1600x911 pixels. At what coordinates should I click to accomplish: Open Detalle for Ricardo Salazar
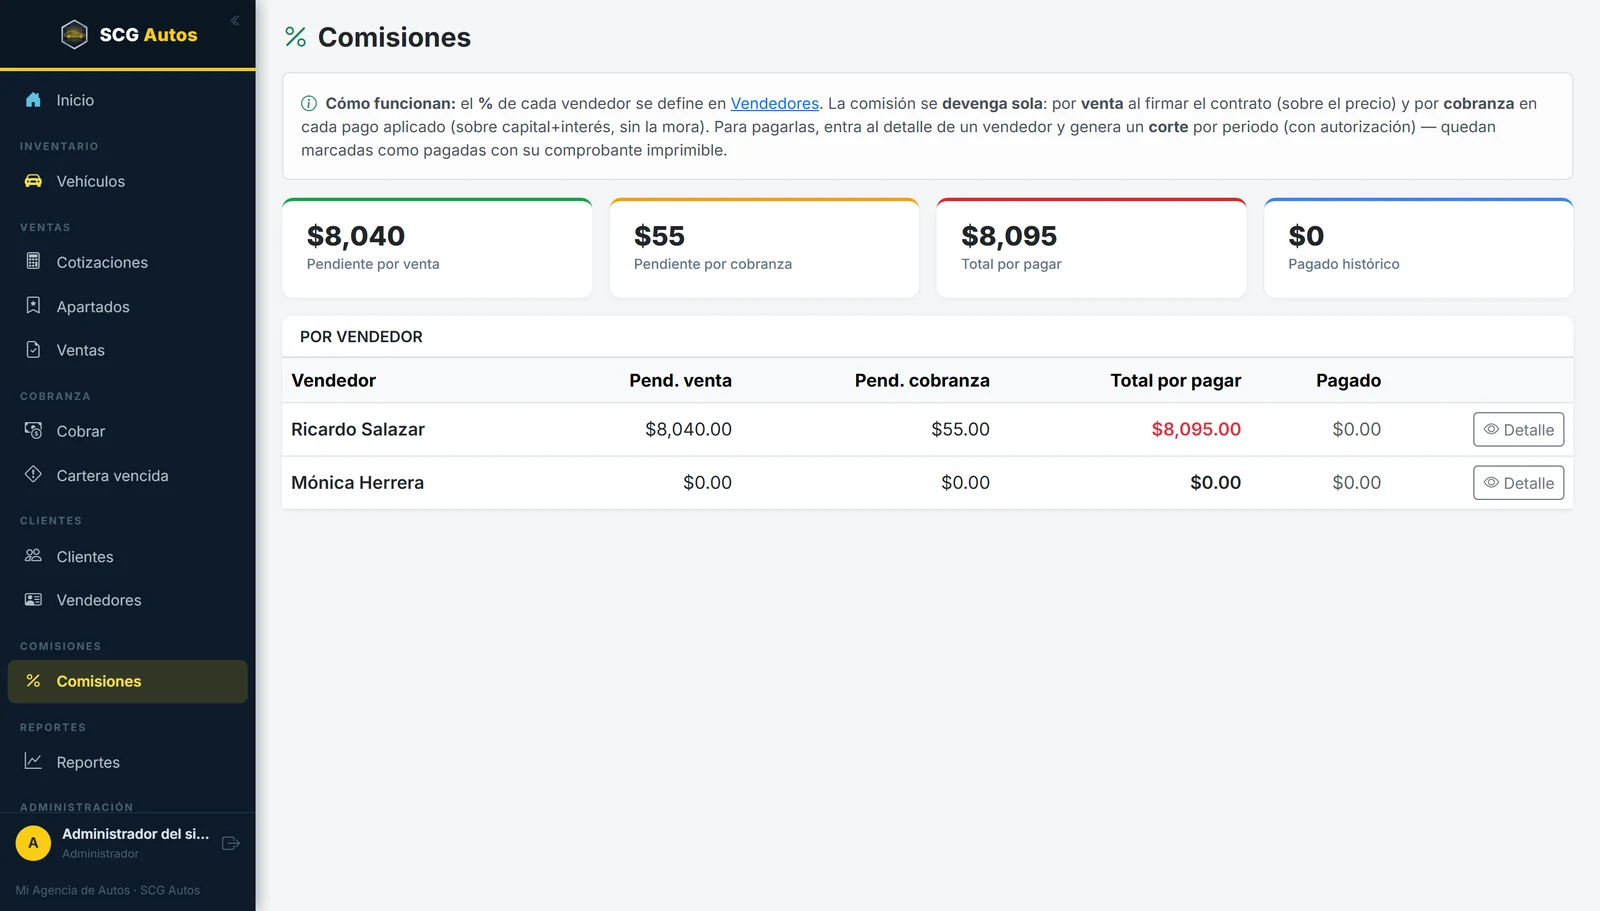(x=1518, y=429)
